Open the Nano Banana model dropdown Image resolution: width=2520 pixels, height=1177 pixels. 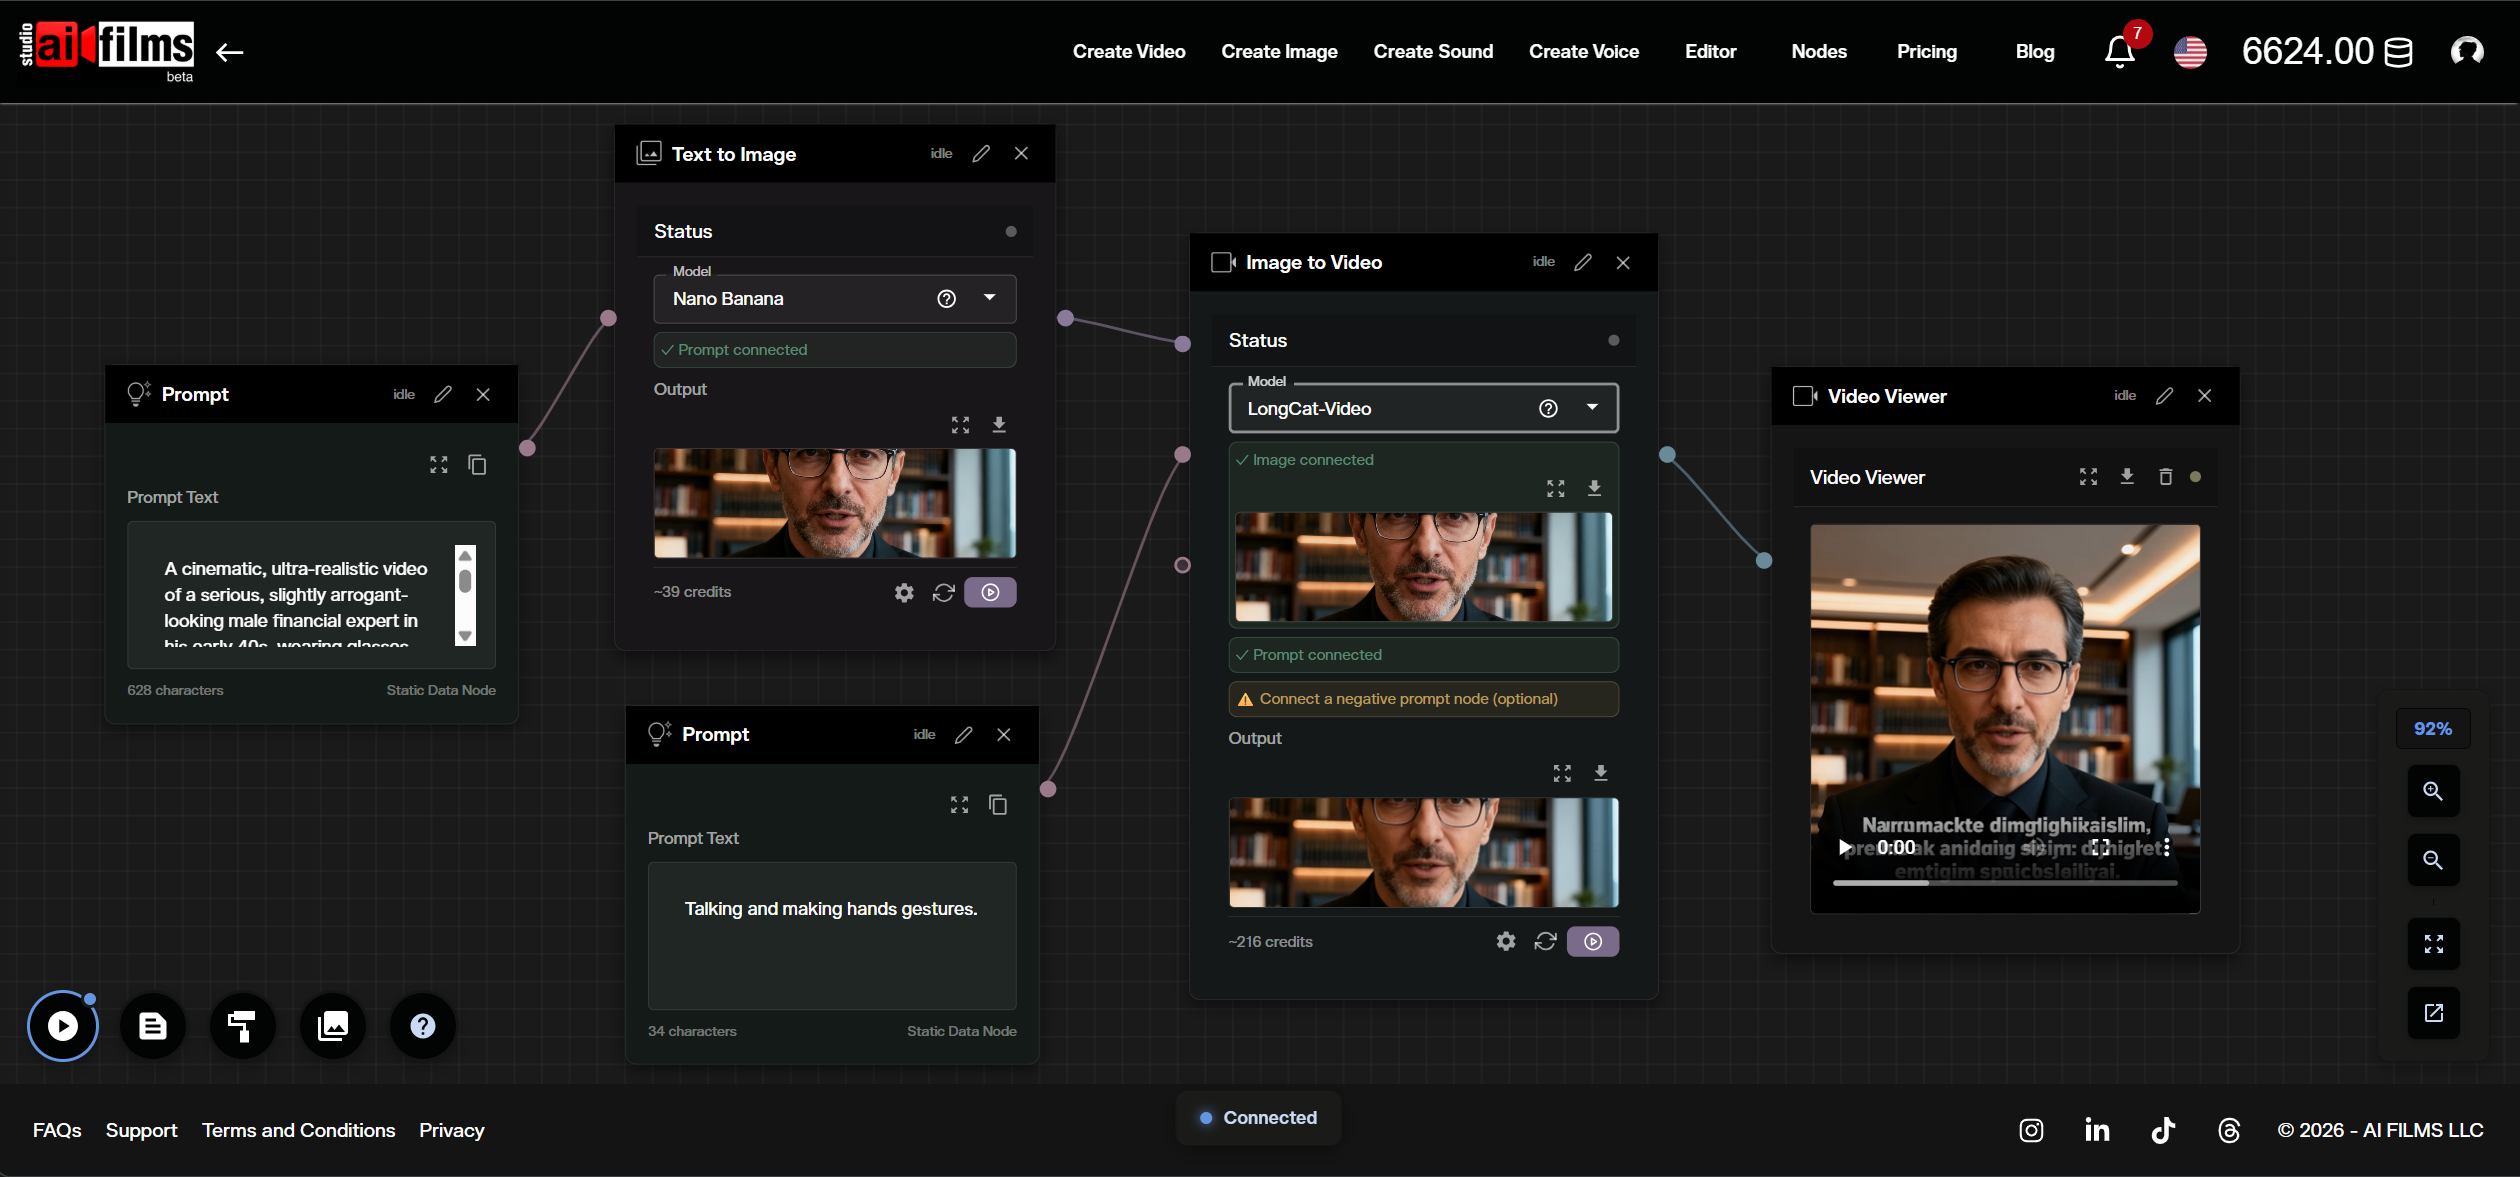[x=989, y=298]
